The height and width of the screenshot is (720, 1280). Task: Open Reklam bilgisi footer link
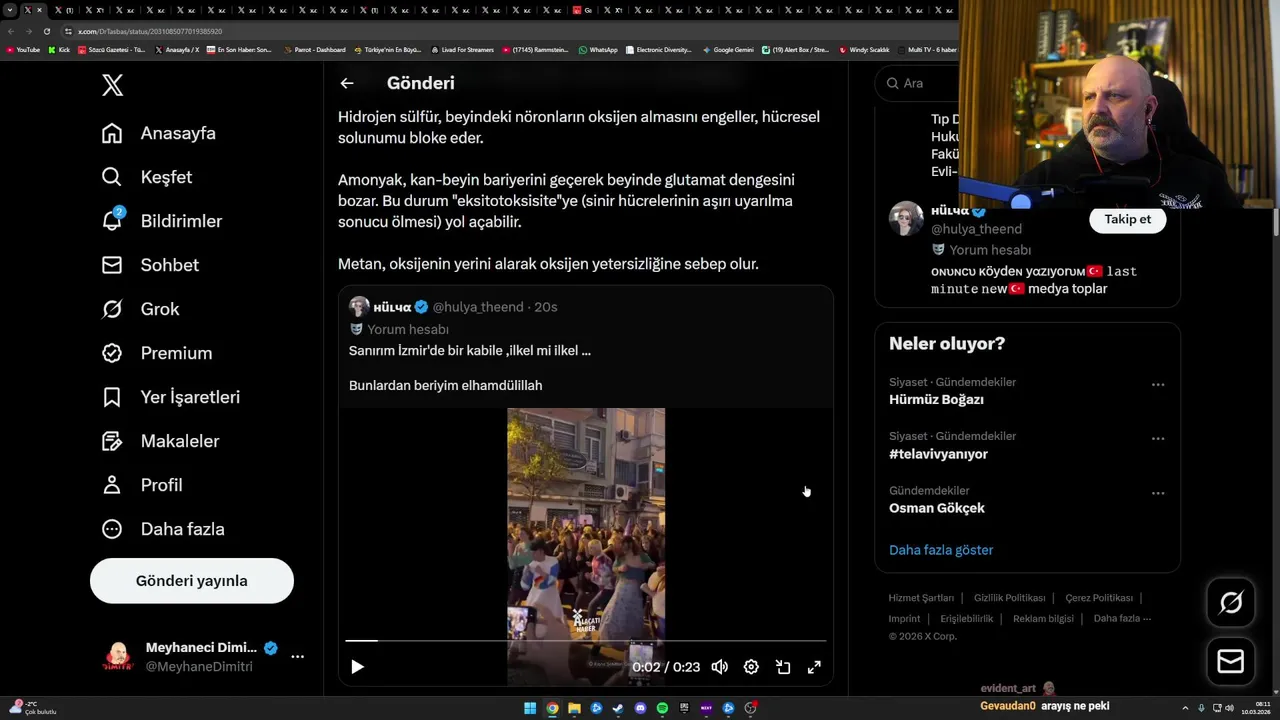(x=1043, y=619)
